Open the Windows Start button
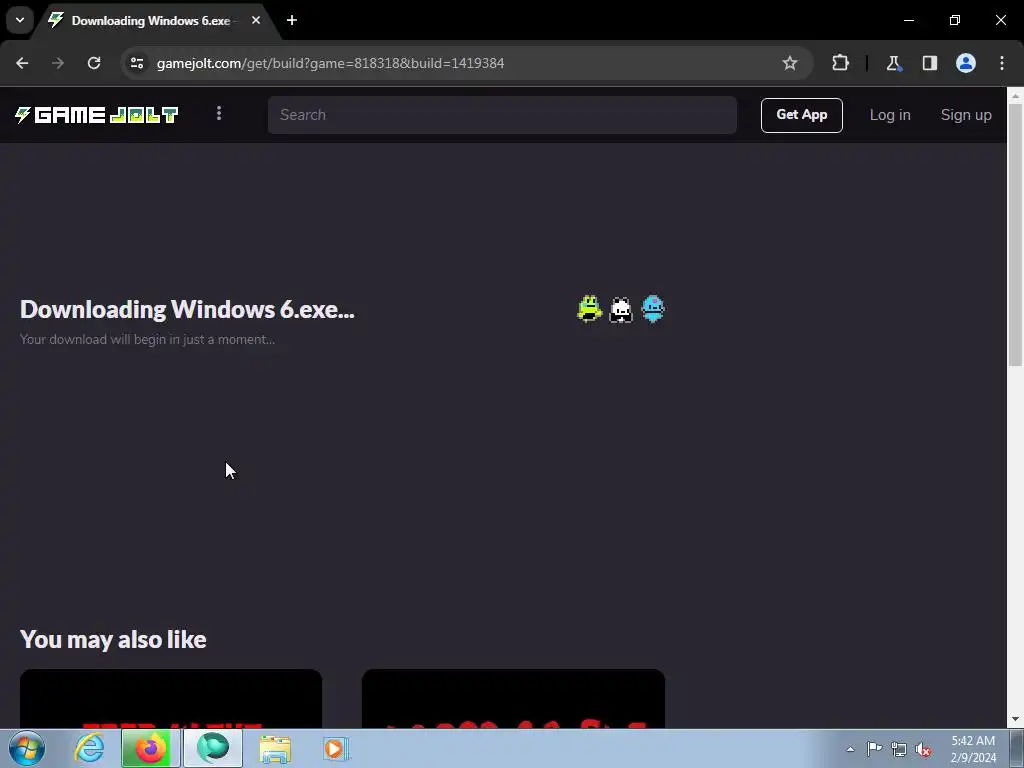 [26, 748]
